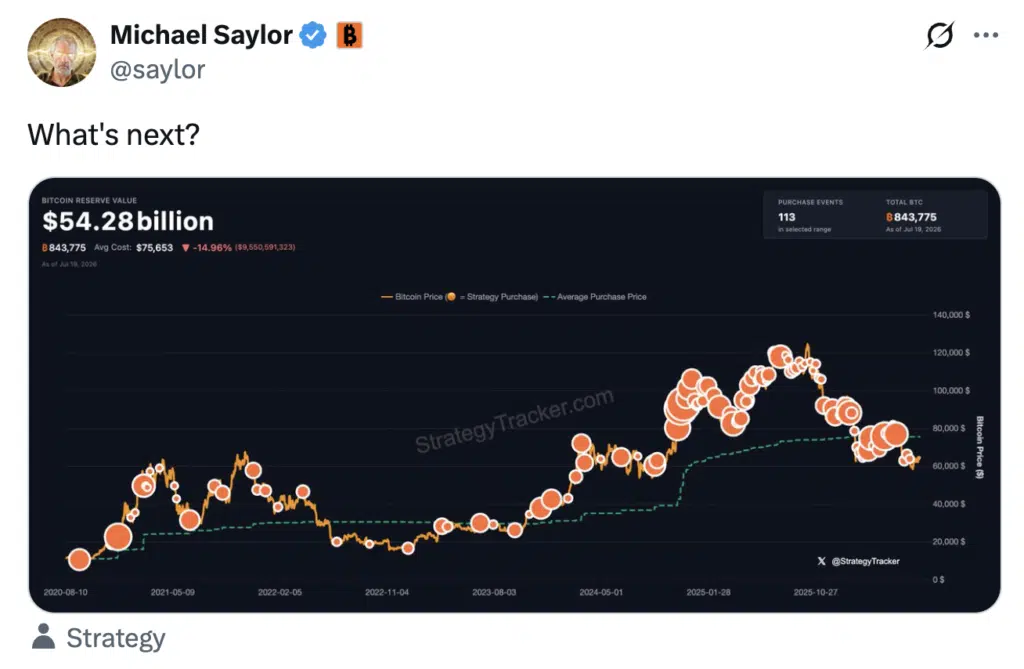This screenshot has width=1024, height=669.
Task: Click the $54.28 billion reserve value
Action: [128, 221]
